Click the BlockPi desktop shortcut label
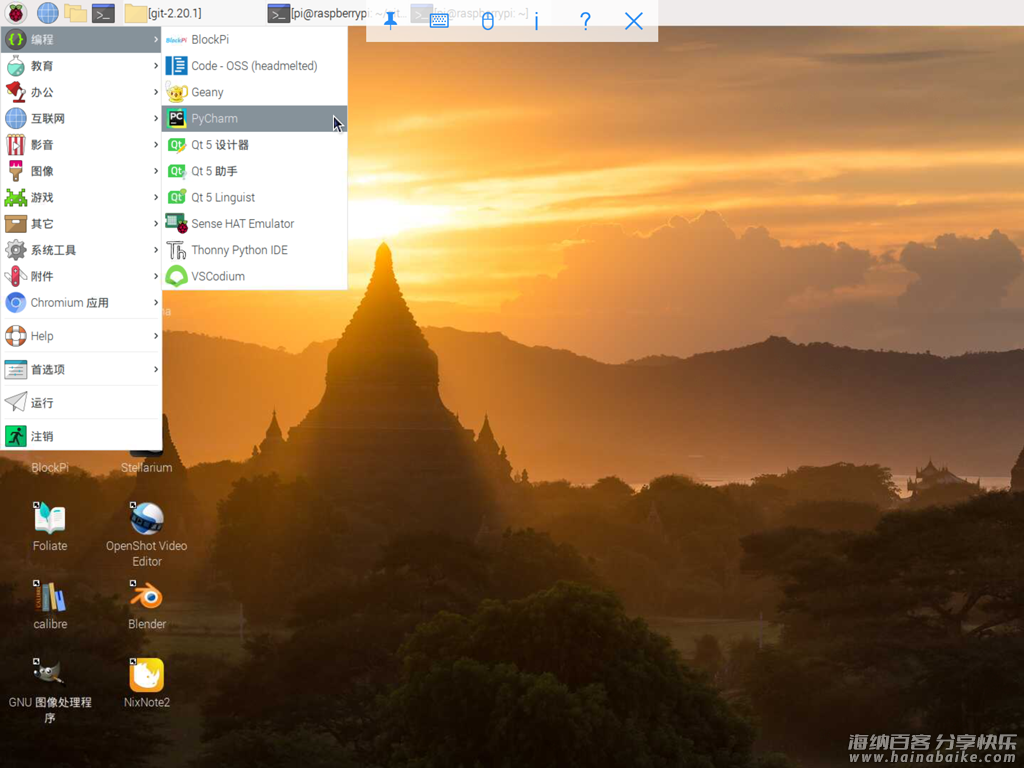The height and width of the screenshot is (768, 1024). pyautogui.click(x=50, y=468)
